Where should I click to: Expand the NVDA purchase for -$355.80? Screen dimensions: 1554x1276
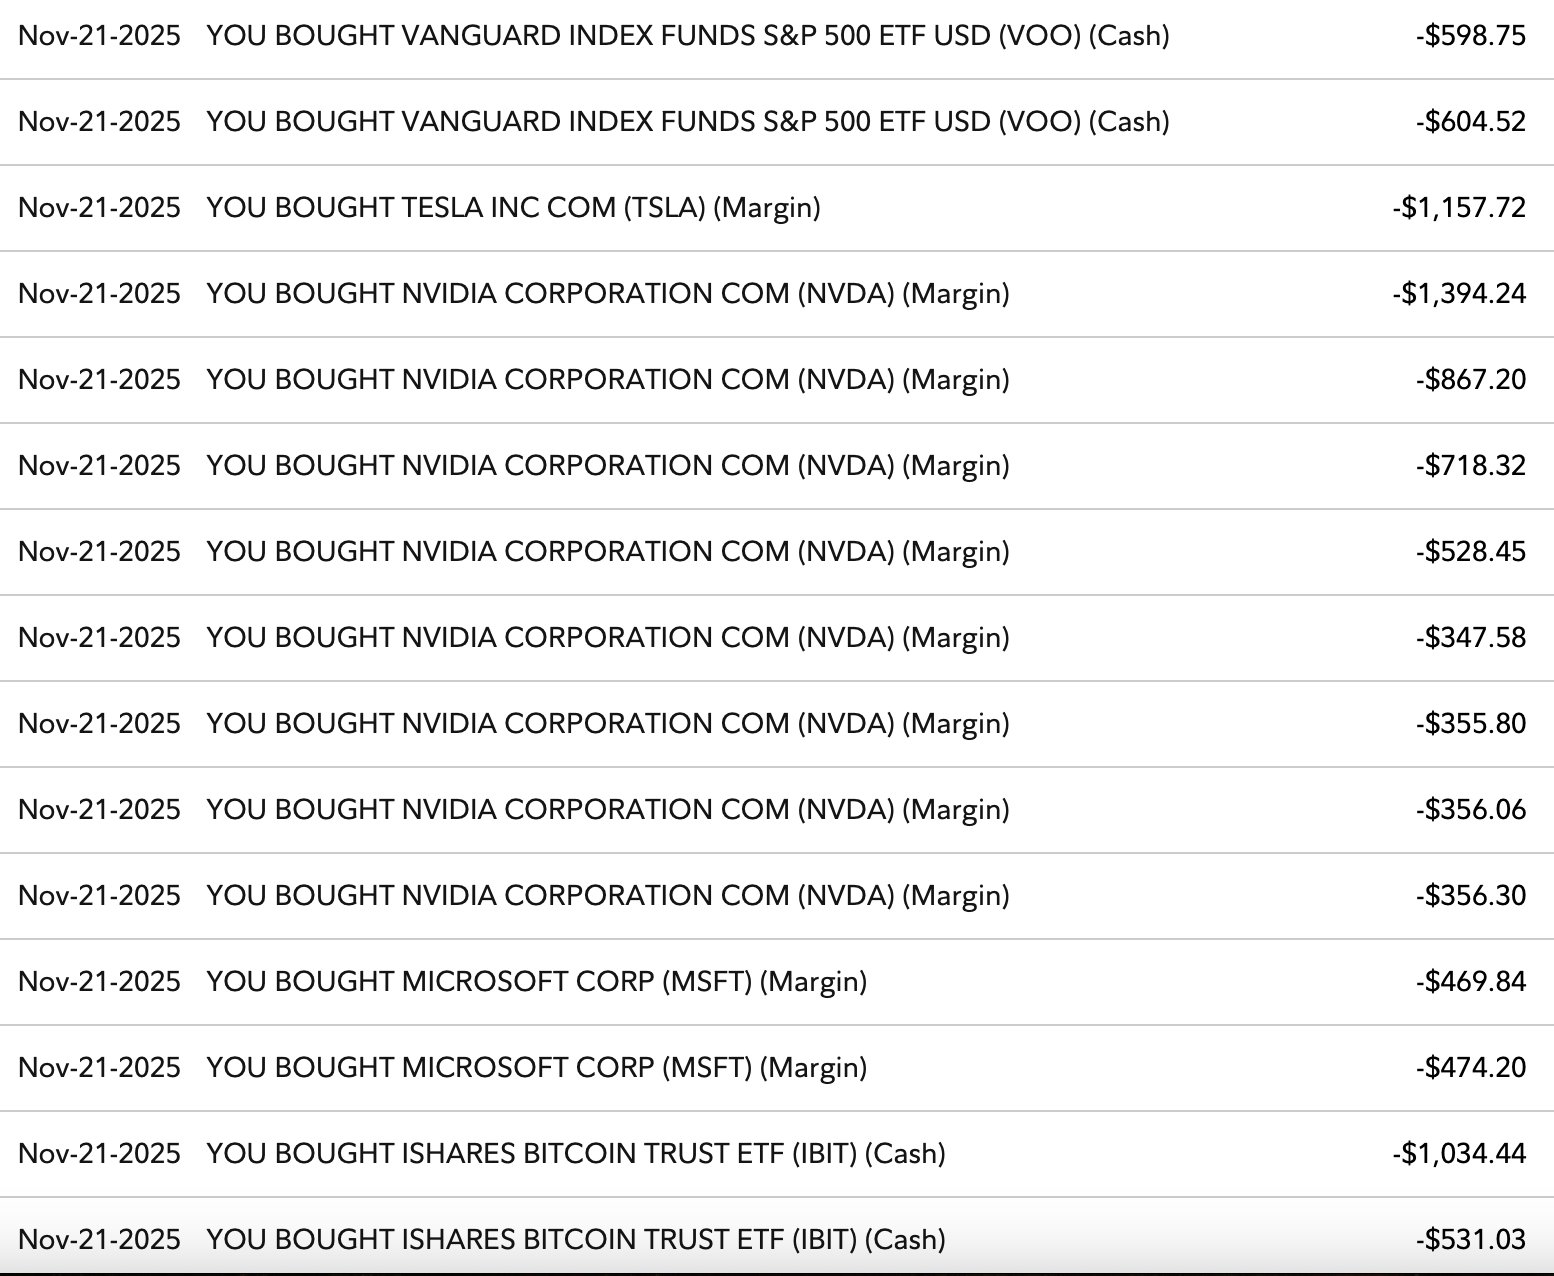607,724
